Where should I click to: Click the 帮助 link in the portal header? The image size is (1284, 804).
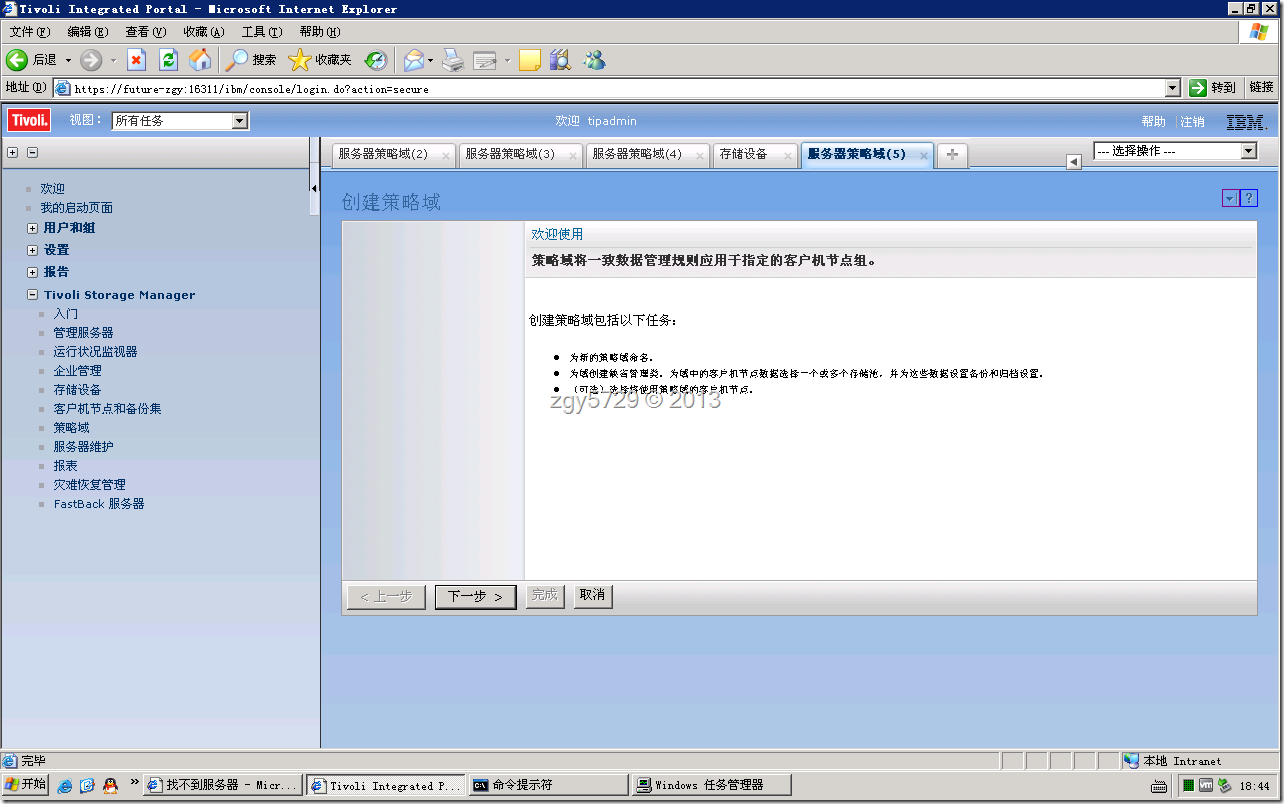click(1153, 122)
